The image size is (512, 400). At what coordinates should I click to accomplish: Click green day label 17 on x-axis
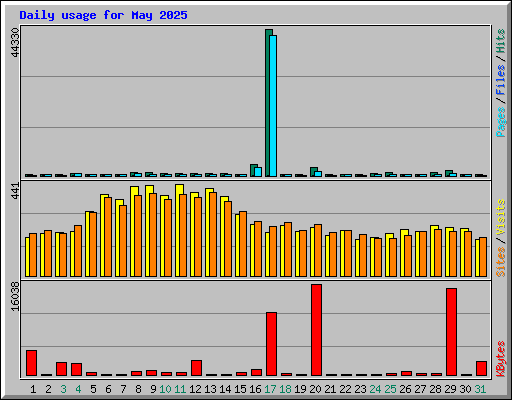(270, 389)
